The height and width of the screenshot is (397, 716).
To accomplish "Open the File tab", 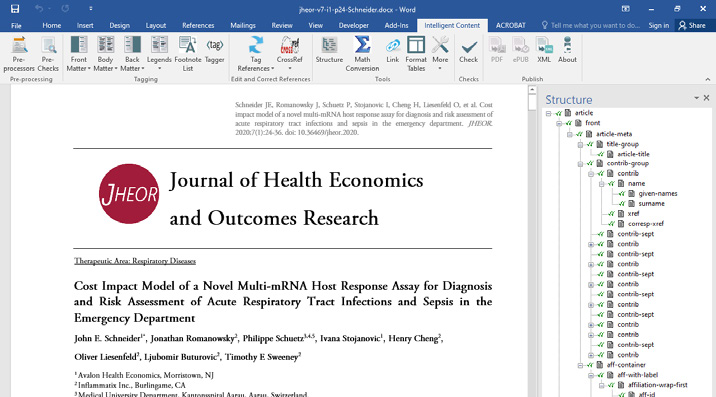I will [x=16, y=26].
